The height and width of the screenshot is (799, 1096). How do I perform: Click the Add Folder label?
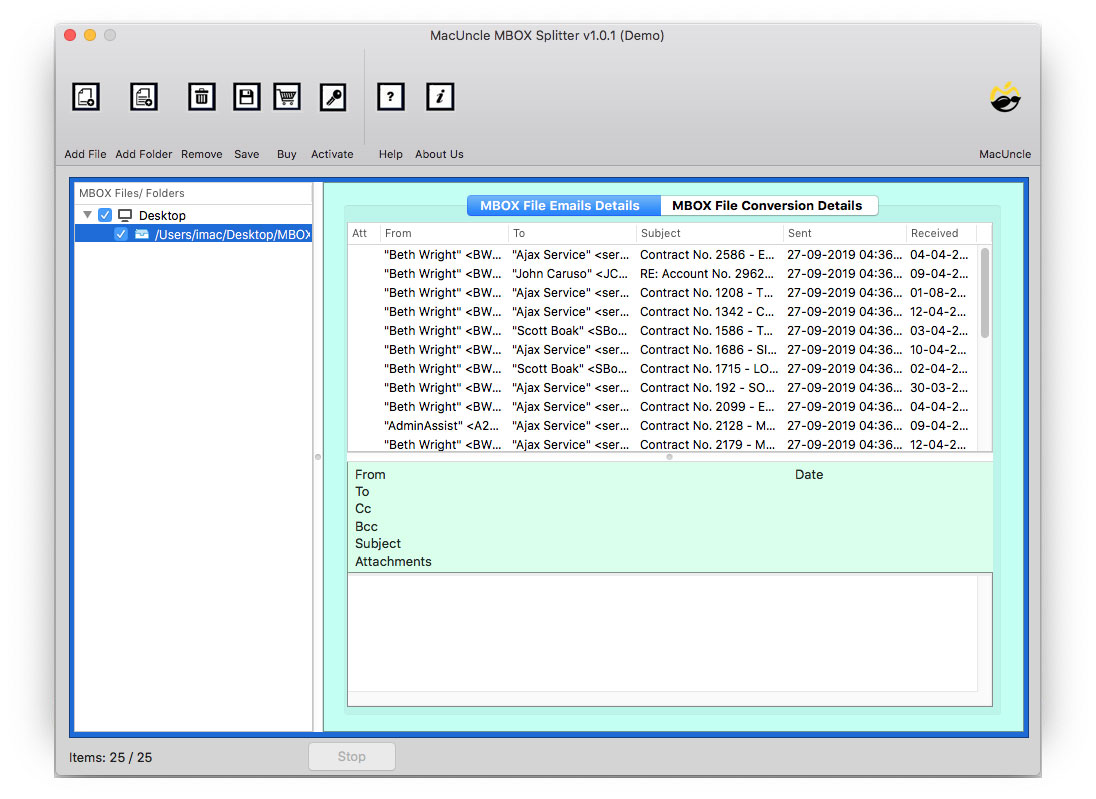(143, 154)
